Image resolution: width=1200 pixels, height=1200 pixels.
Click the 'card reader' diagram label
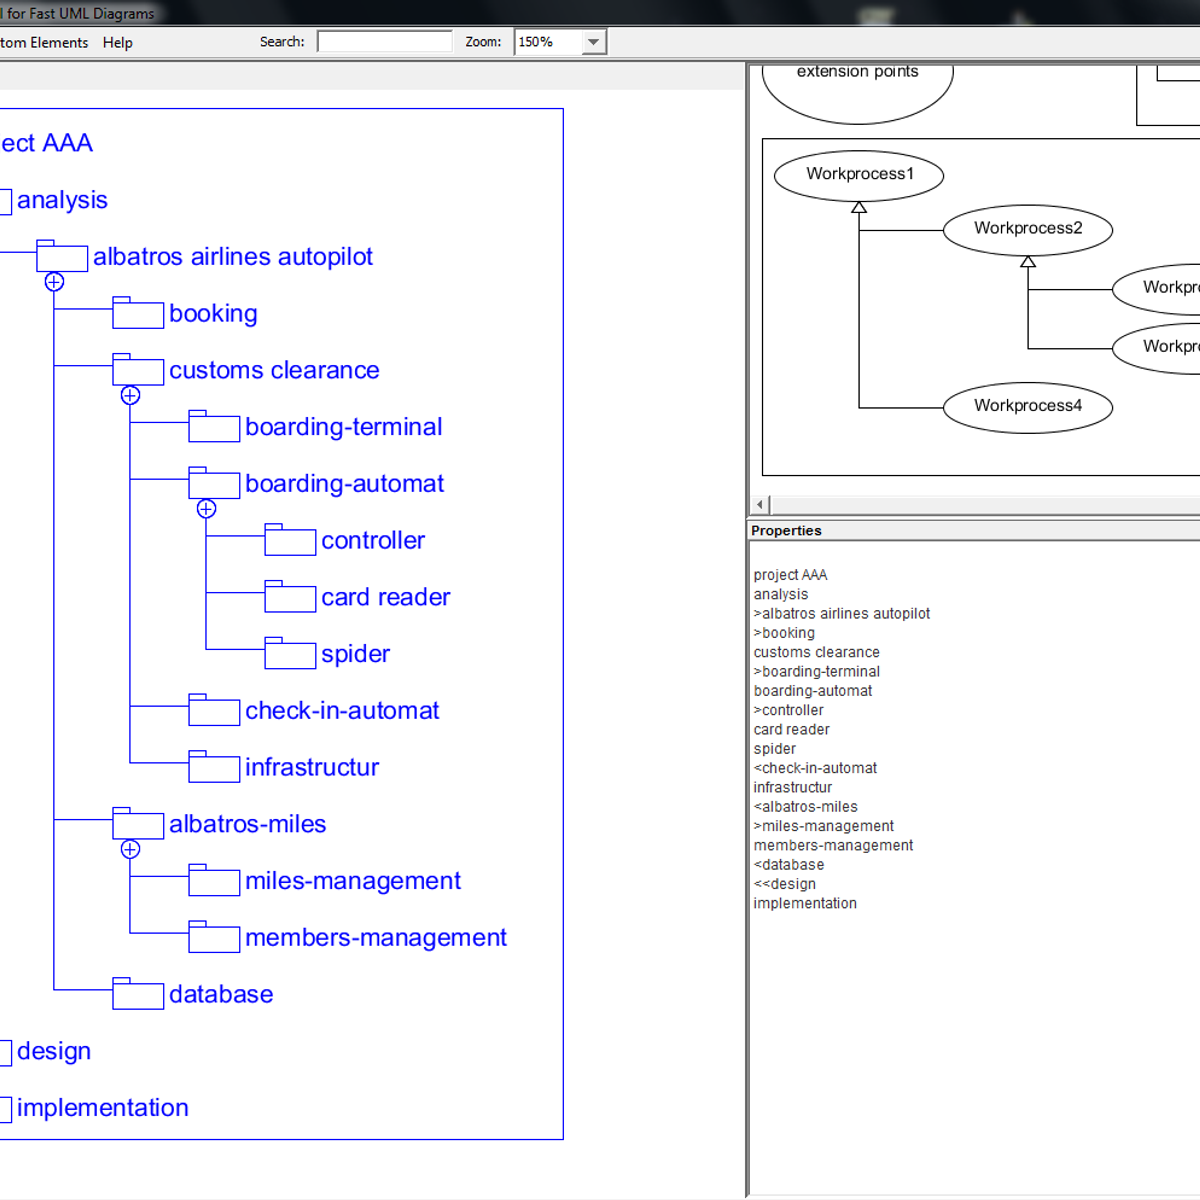tap(386, 597)
